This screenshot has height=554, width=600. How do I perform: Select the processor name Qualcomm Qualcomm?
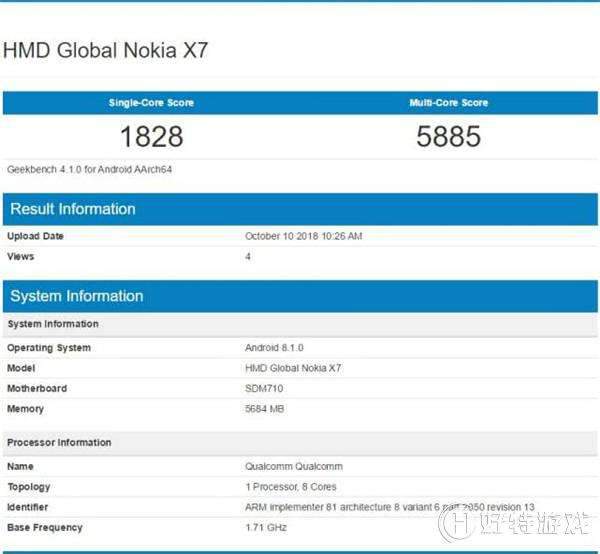tap(294, 466)
